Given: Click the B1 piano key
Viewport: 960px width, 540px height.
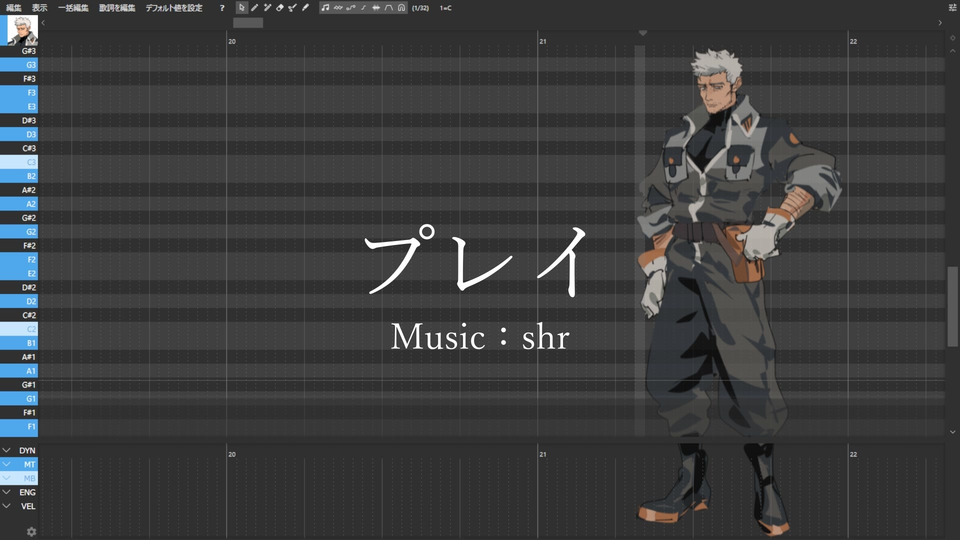Looking at the screenshot, I should tap(19, 343).
